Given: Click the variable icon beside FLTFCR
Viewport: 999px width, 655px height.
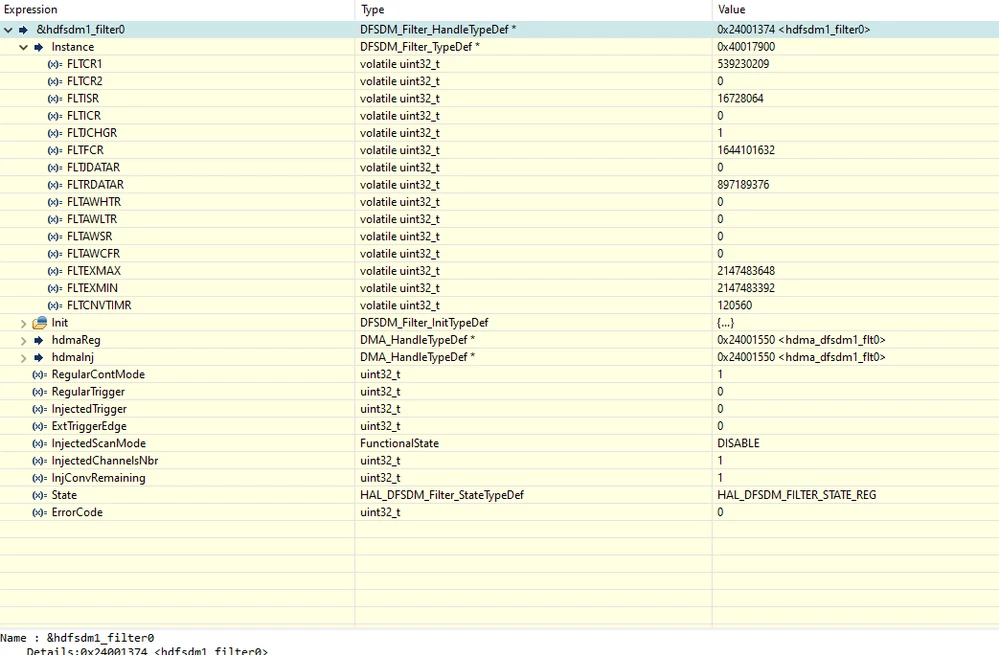Looking at the screenshot, I should pos(55,150).
